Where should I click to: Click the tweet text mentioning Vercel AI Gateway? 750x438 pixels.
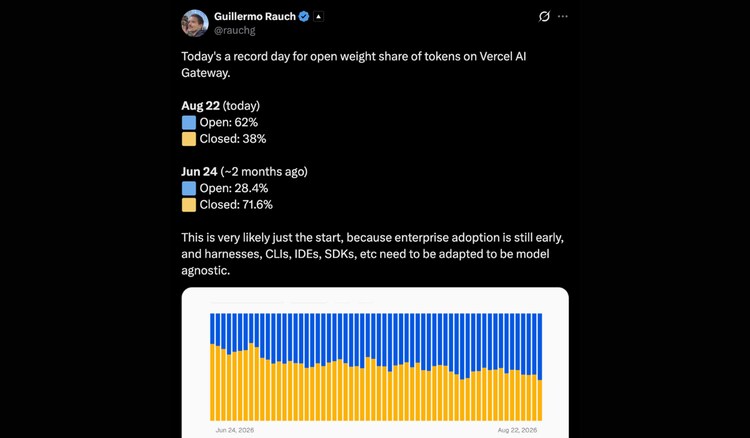tap(353, 65)
